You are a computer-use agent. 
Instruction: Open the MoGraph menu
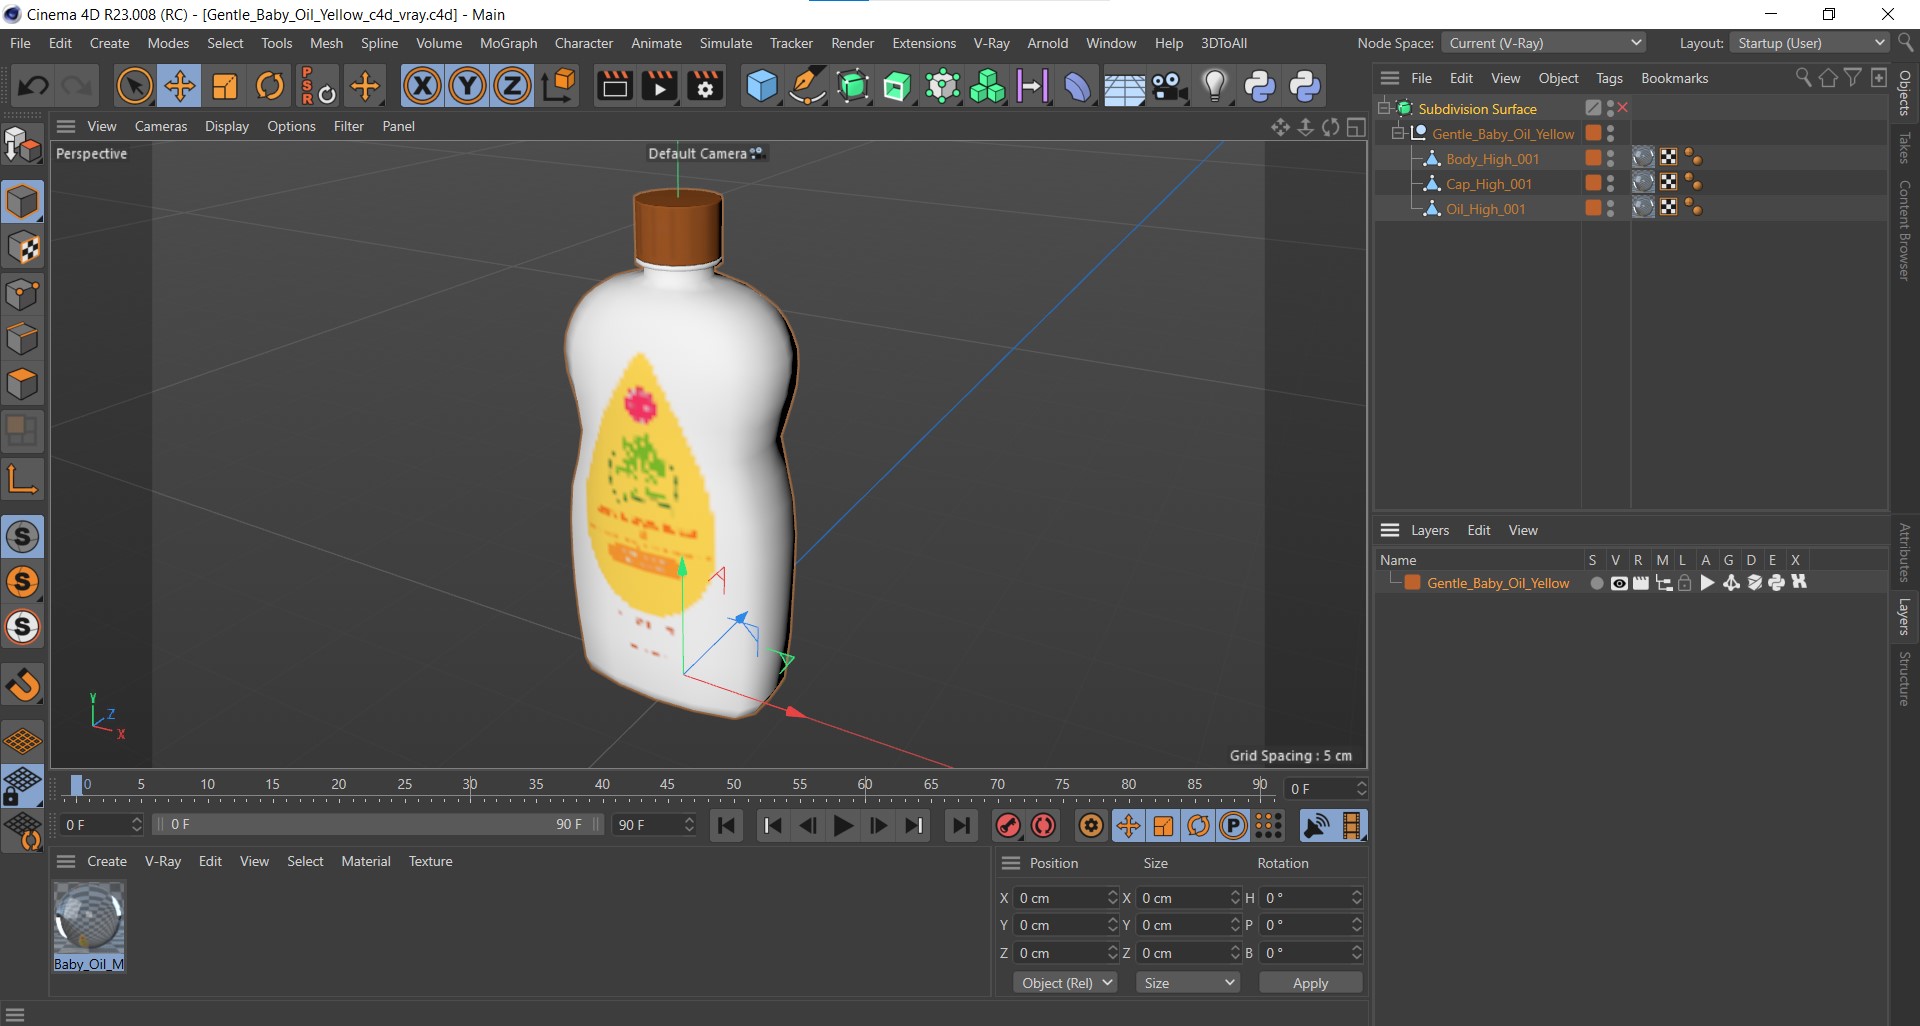point(508,43)
